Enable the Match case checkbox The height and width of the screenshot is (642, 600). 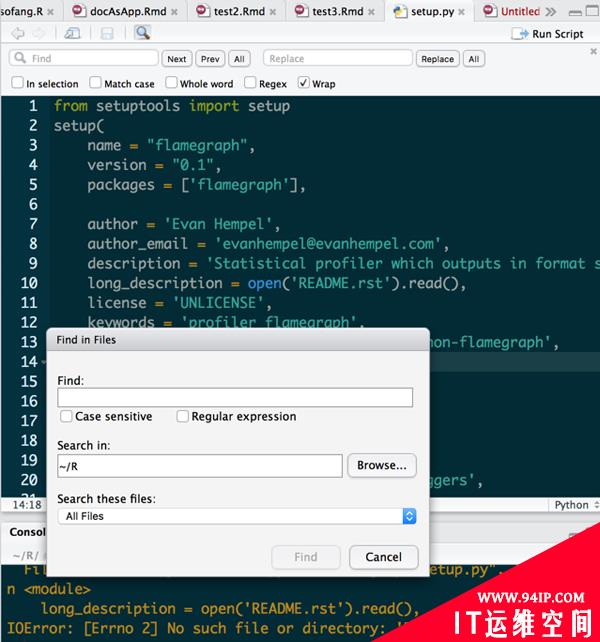coord(95,82)
